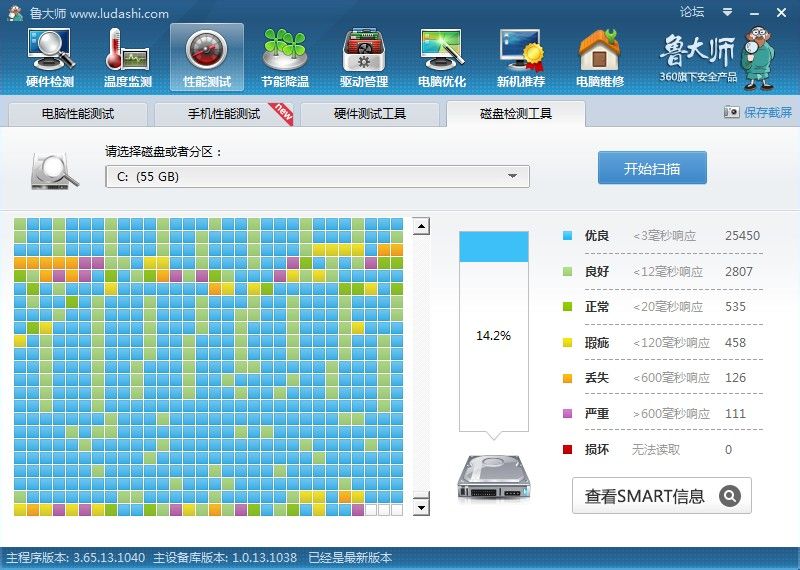
Task: Click the 126 count for 丢失
Action: (x=735, y=378)
